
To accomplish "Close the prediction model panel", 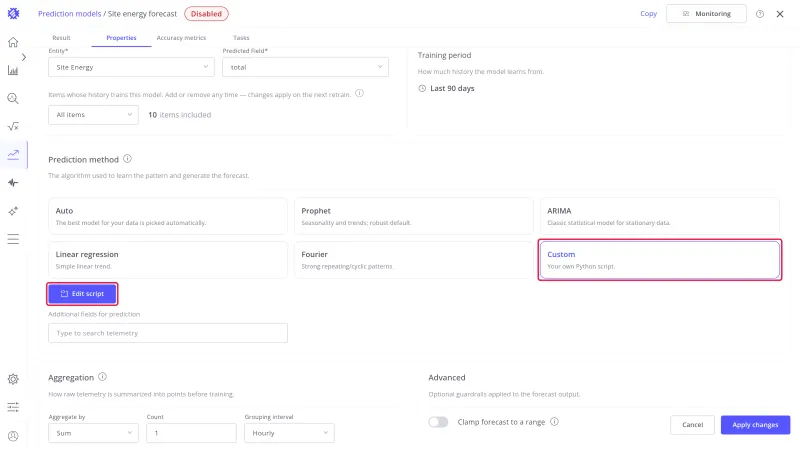I will (x=780, y=14).
